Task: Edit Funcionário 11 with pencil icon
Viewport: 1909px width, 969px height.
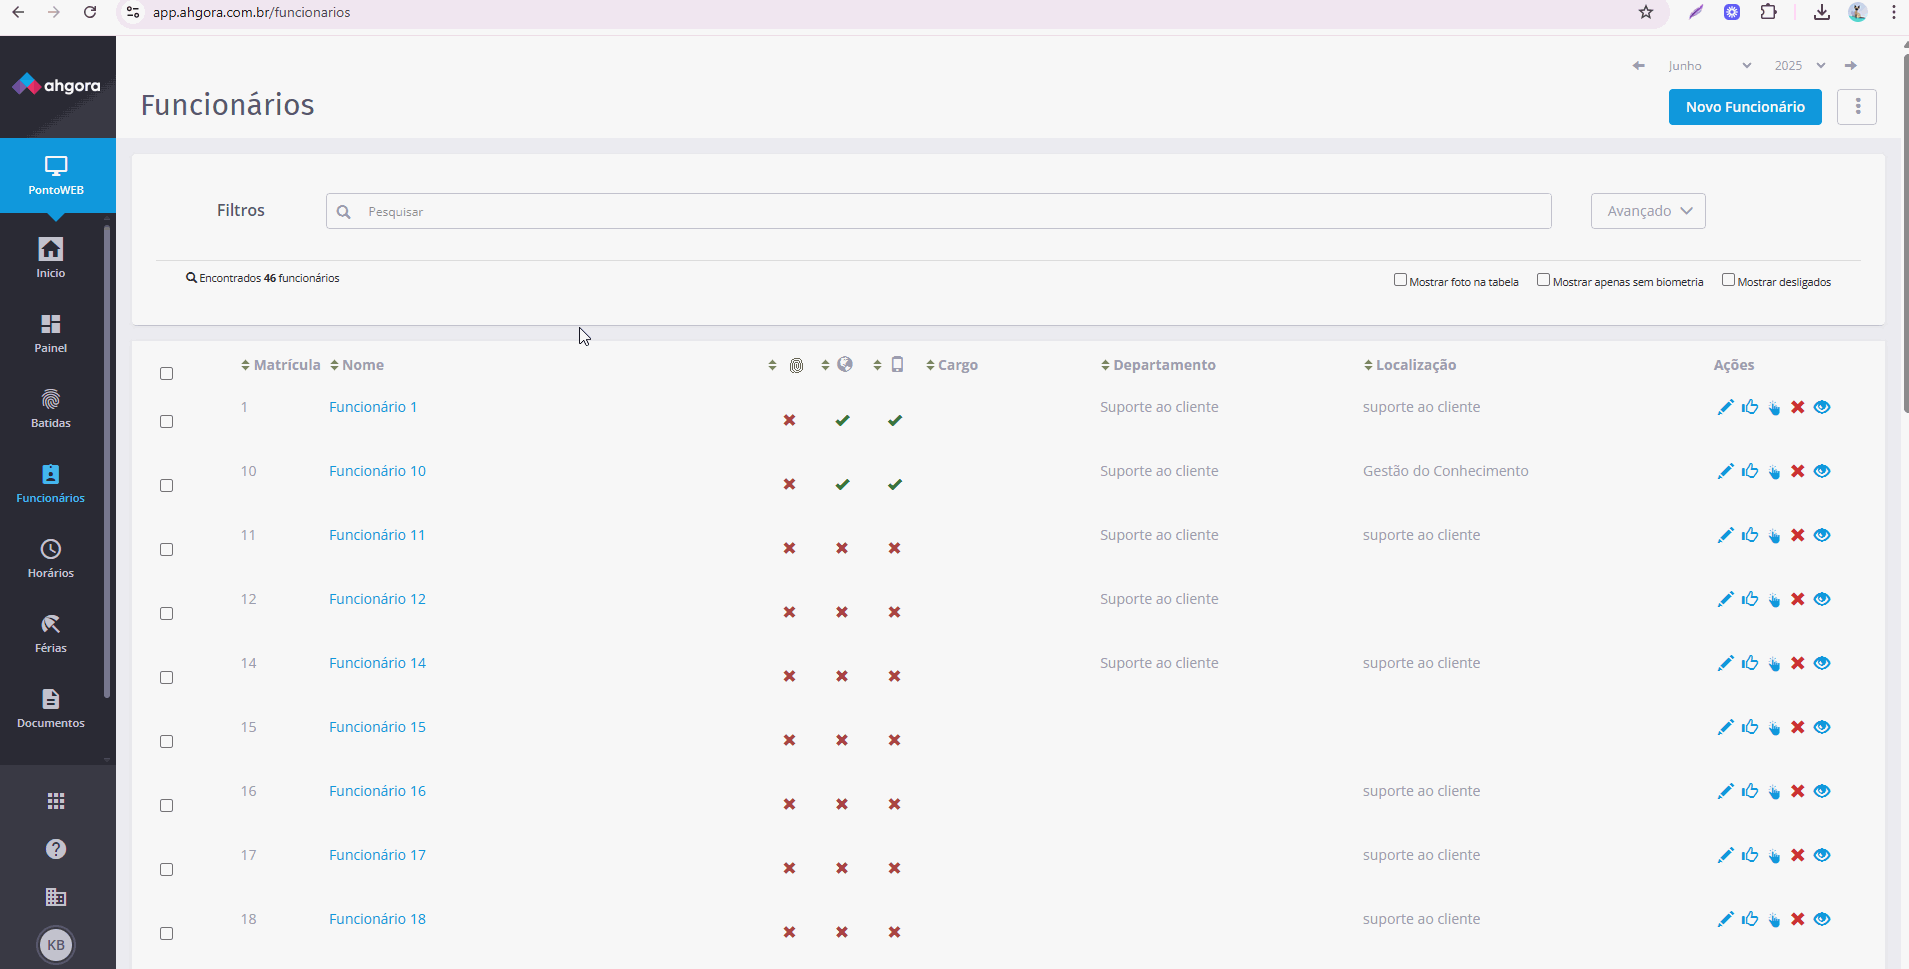Action: point(1725,535)
